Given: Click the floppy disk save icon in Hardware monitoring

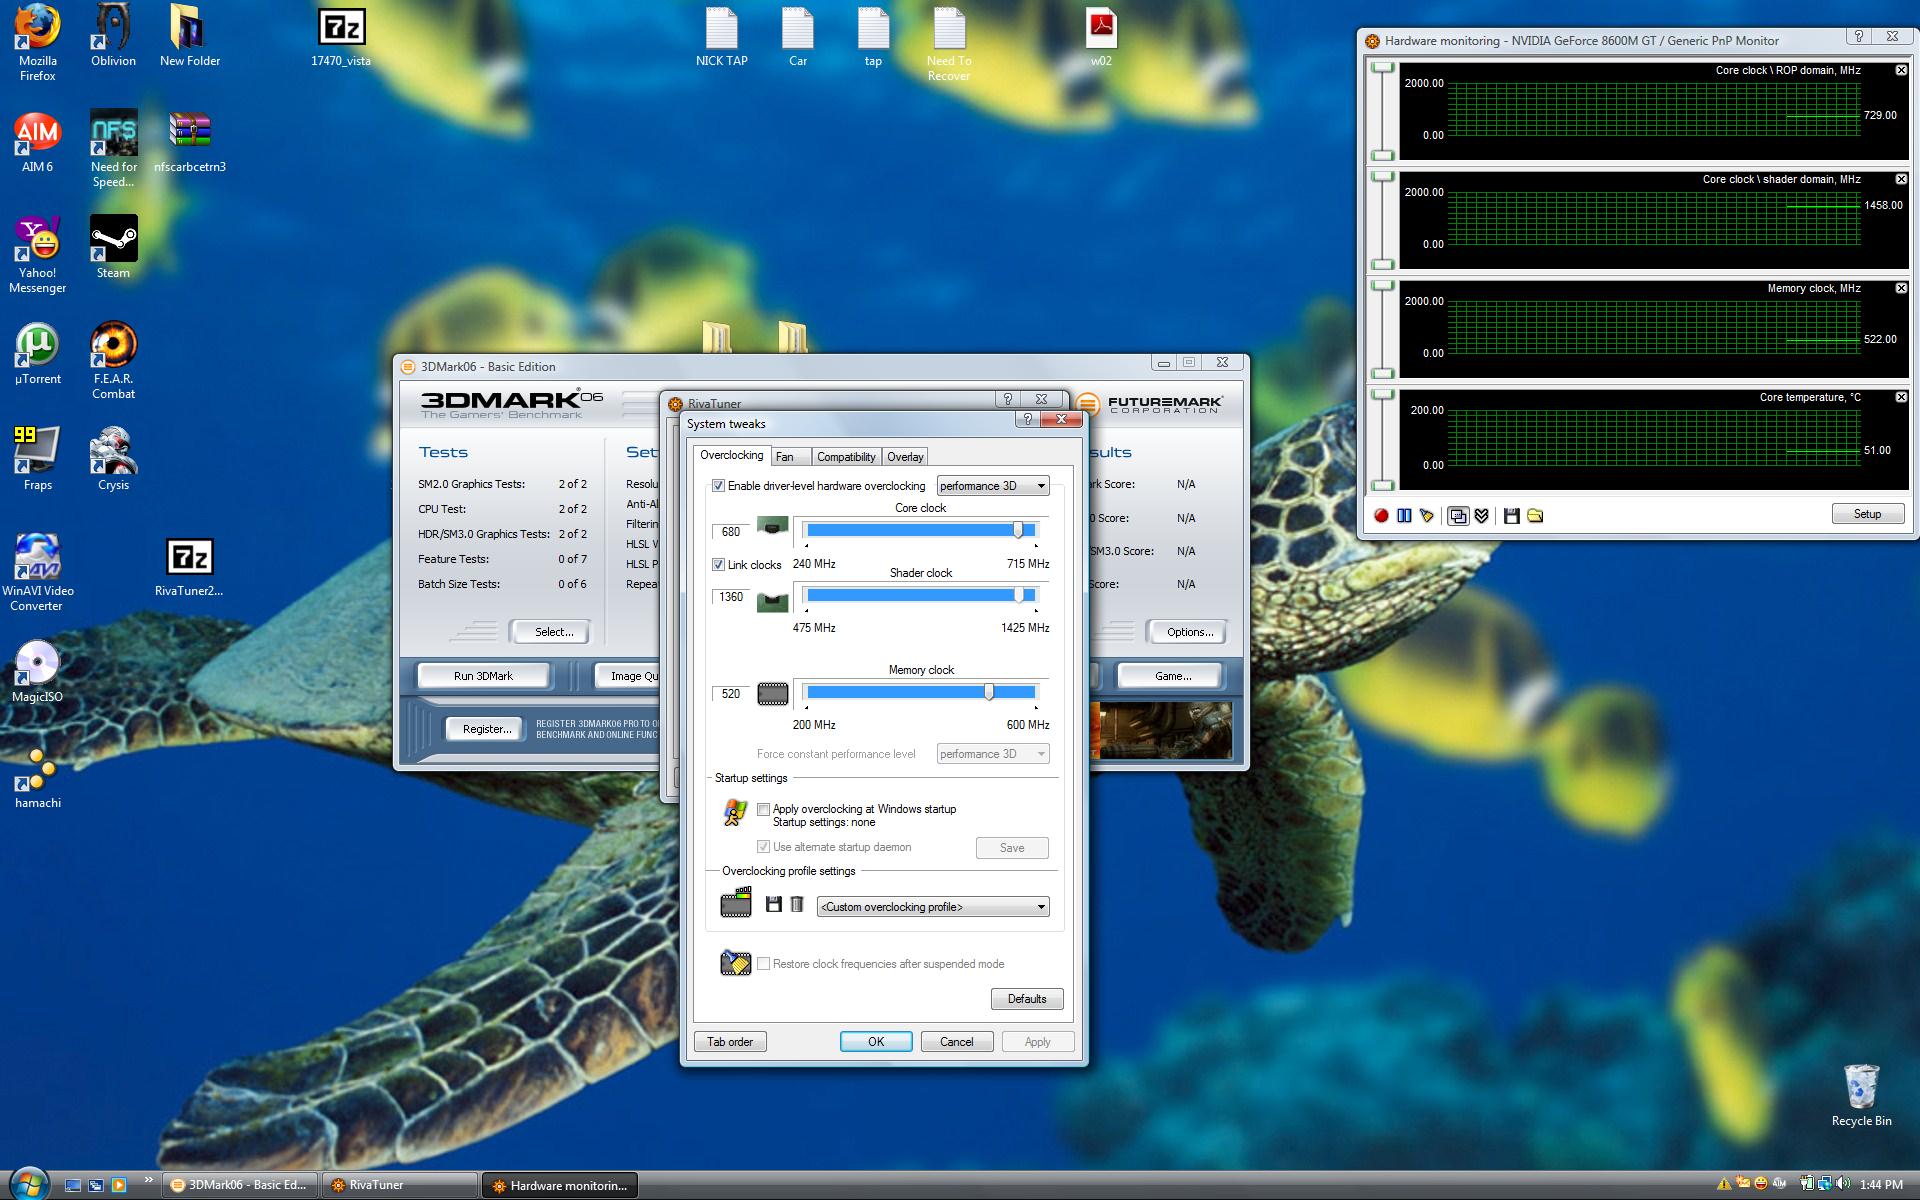Looking at the screenshot, I should point(1512,516).
